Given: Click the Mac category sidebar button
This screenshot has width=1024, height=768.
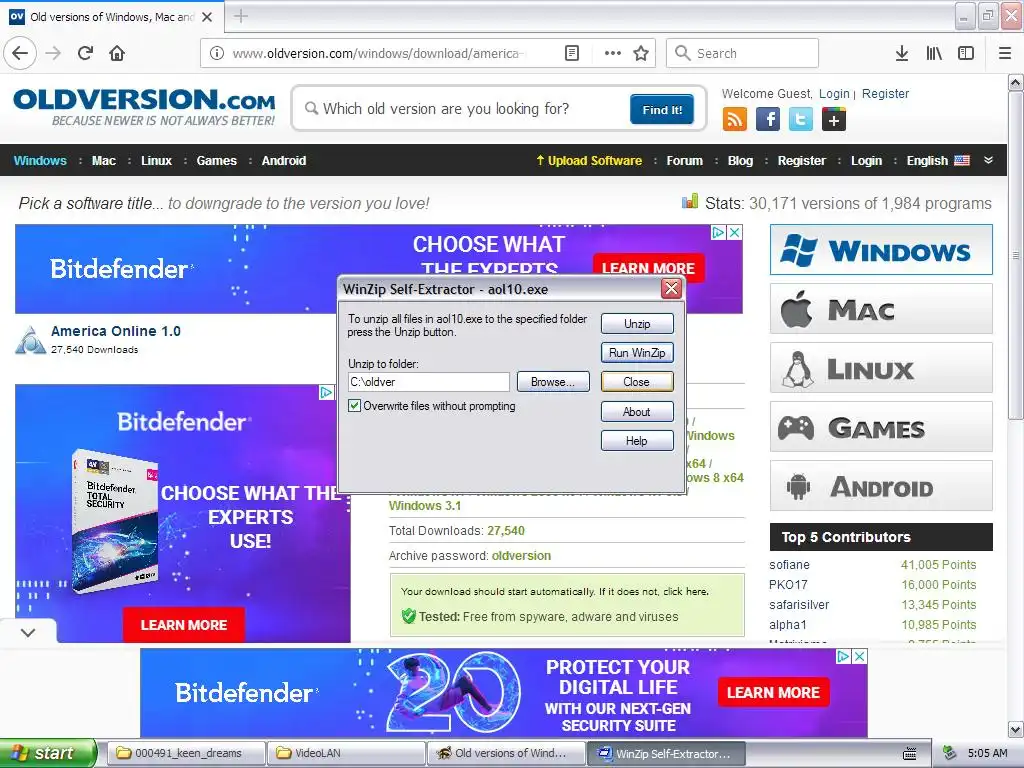Looking at the screenshot, I should pos(881,309).
